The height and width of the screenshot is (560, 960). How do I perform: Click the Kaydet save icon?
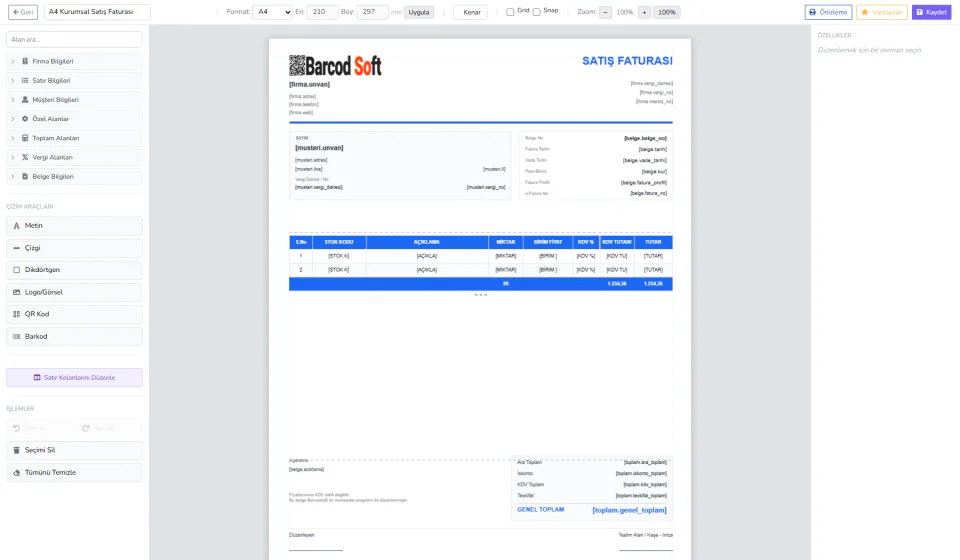pos(920,12)
